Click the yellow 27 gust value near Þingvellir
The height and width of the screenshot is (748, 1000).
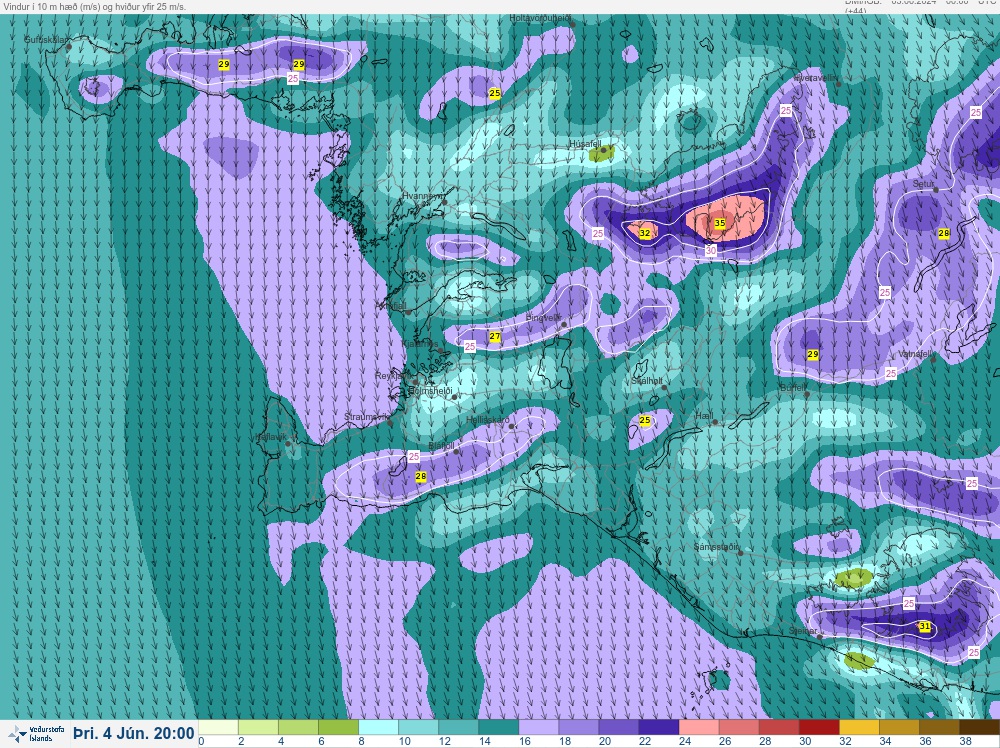pos(495,337)
